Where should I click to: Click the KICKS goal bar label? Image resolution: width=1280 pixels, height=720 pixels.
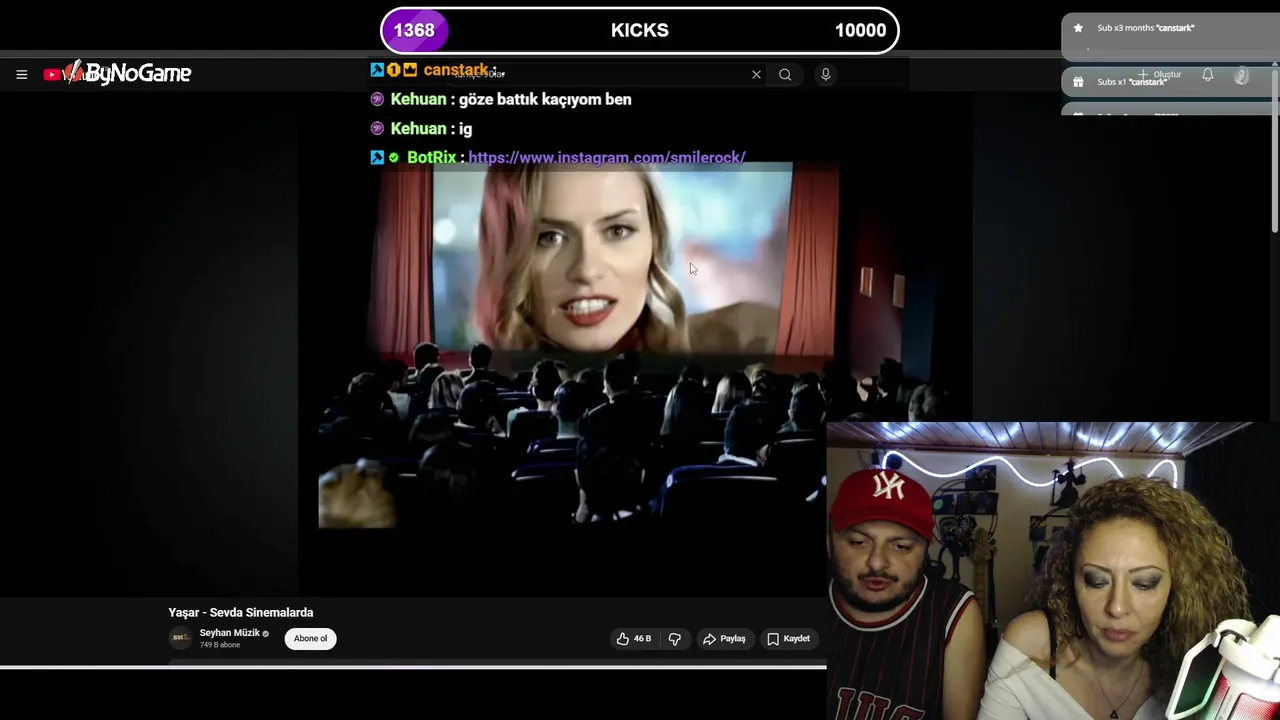(x=640, y=30)
